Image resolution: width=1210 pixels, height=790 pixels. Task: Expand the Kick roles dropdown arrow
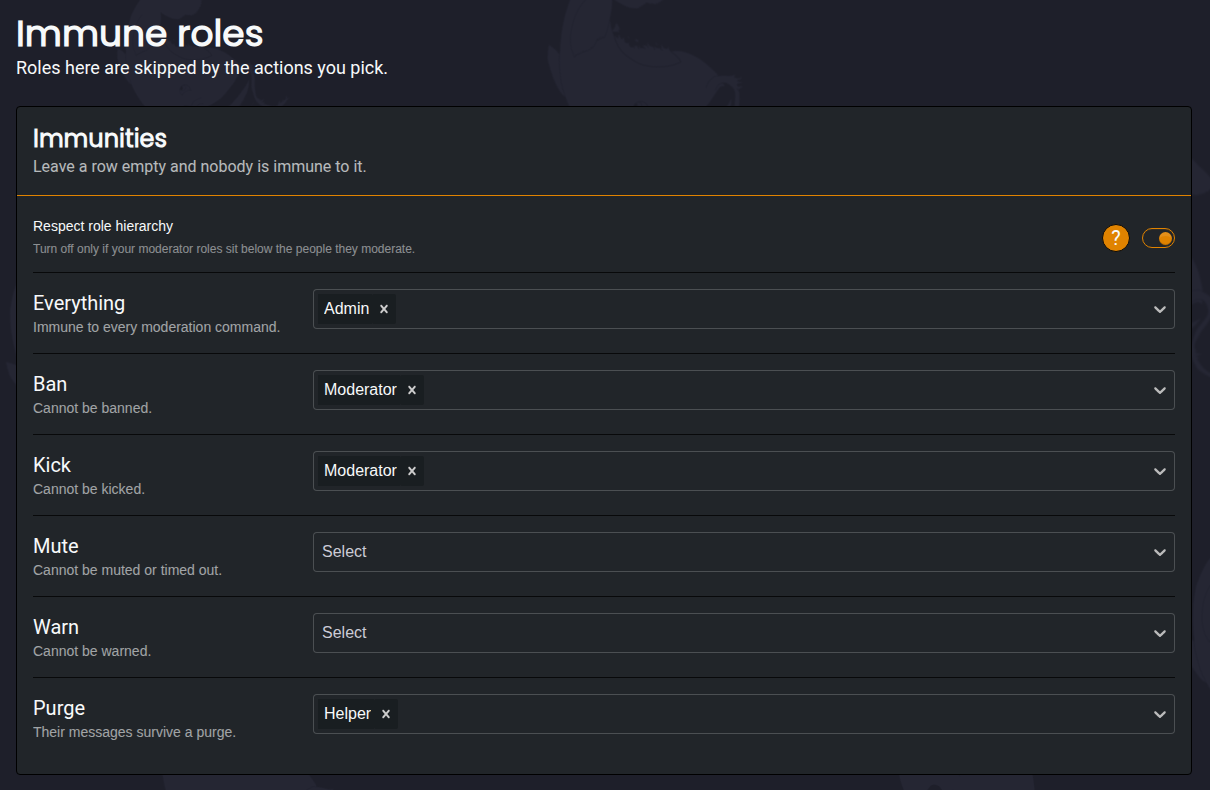[1160, 471]
